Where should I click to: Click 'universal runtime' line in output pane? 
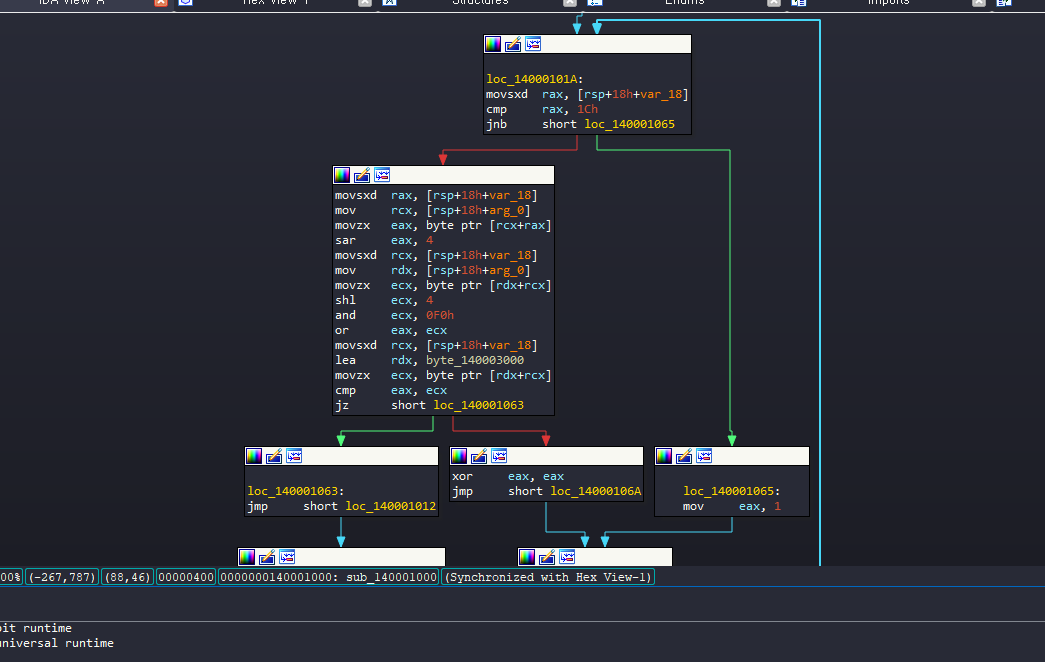point(57,643)
